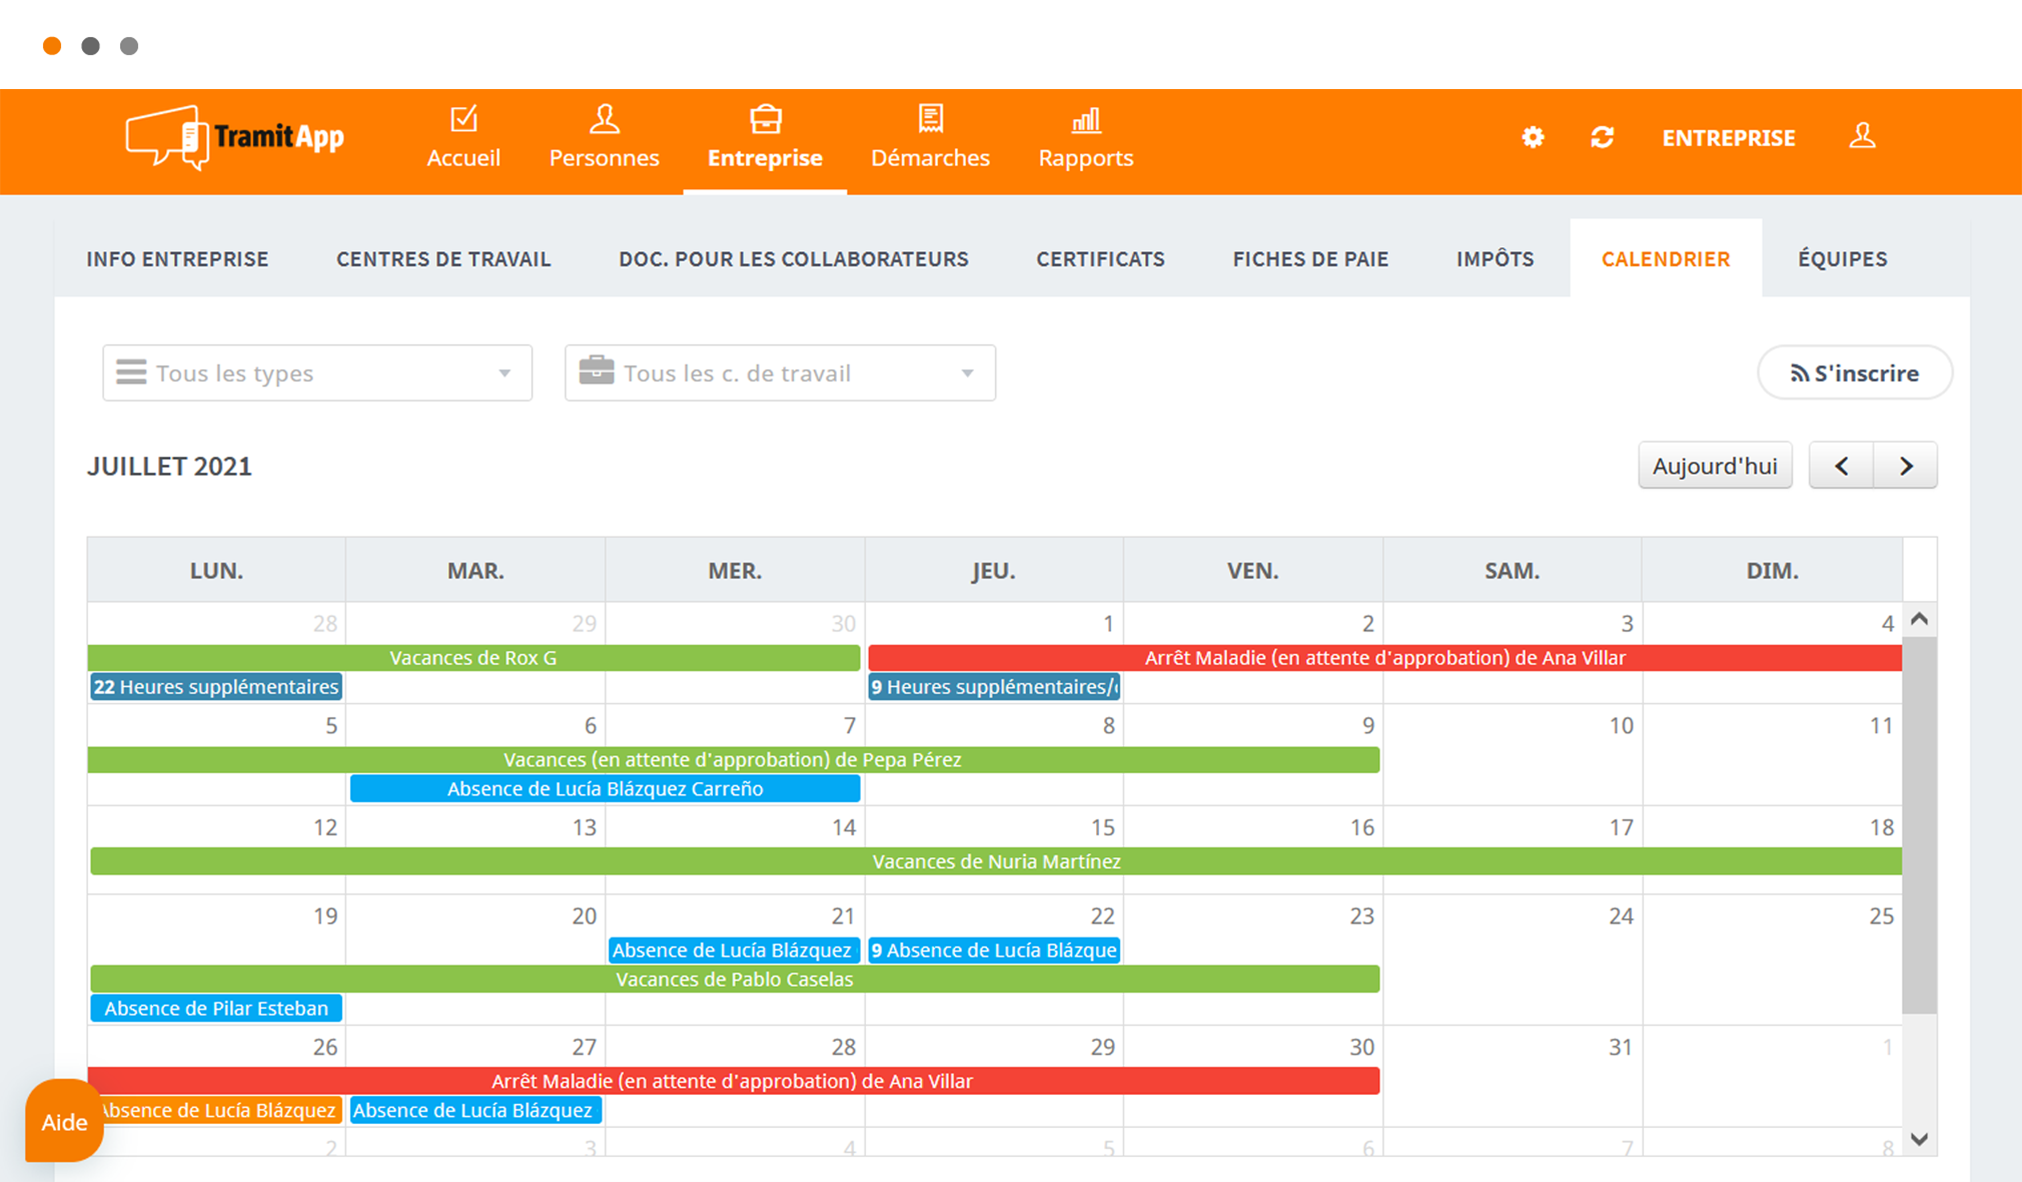Screen dimensions: 2022x1182
Task: Switch to the IMPÔTS tab
Action: tap(1495, 259)
